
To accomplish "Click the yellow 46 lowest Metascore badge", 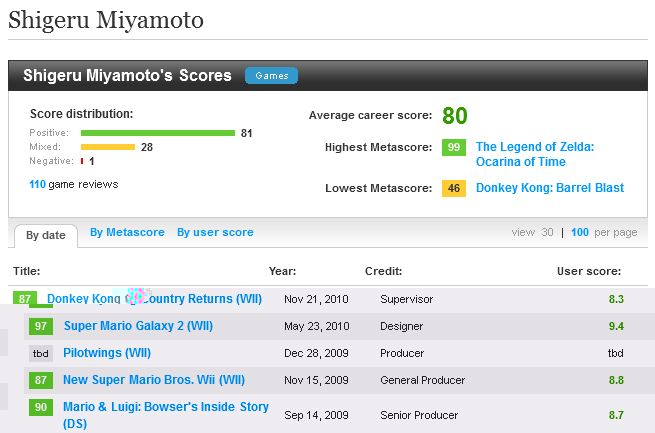I will (454, 188).
